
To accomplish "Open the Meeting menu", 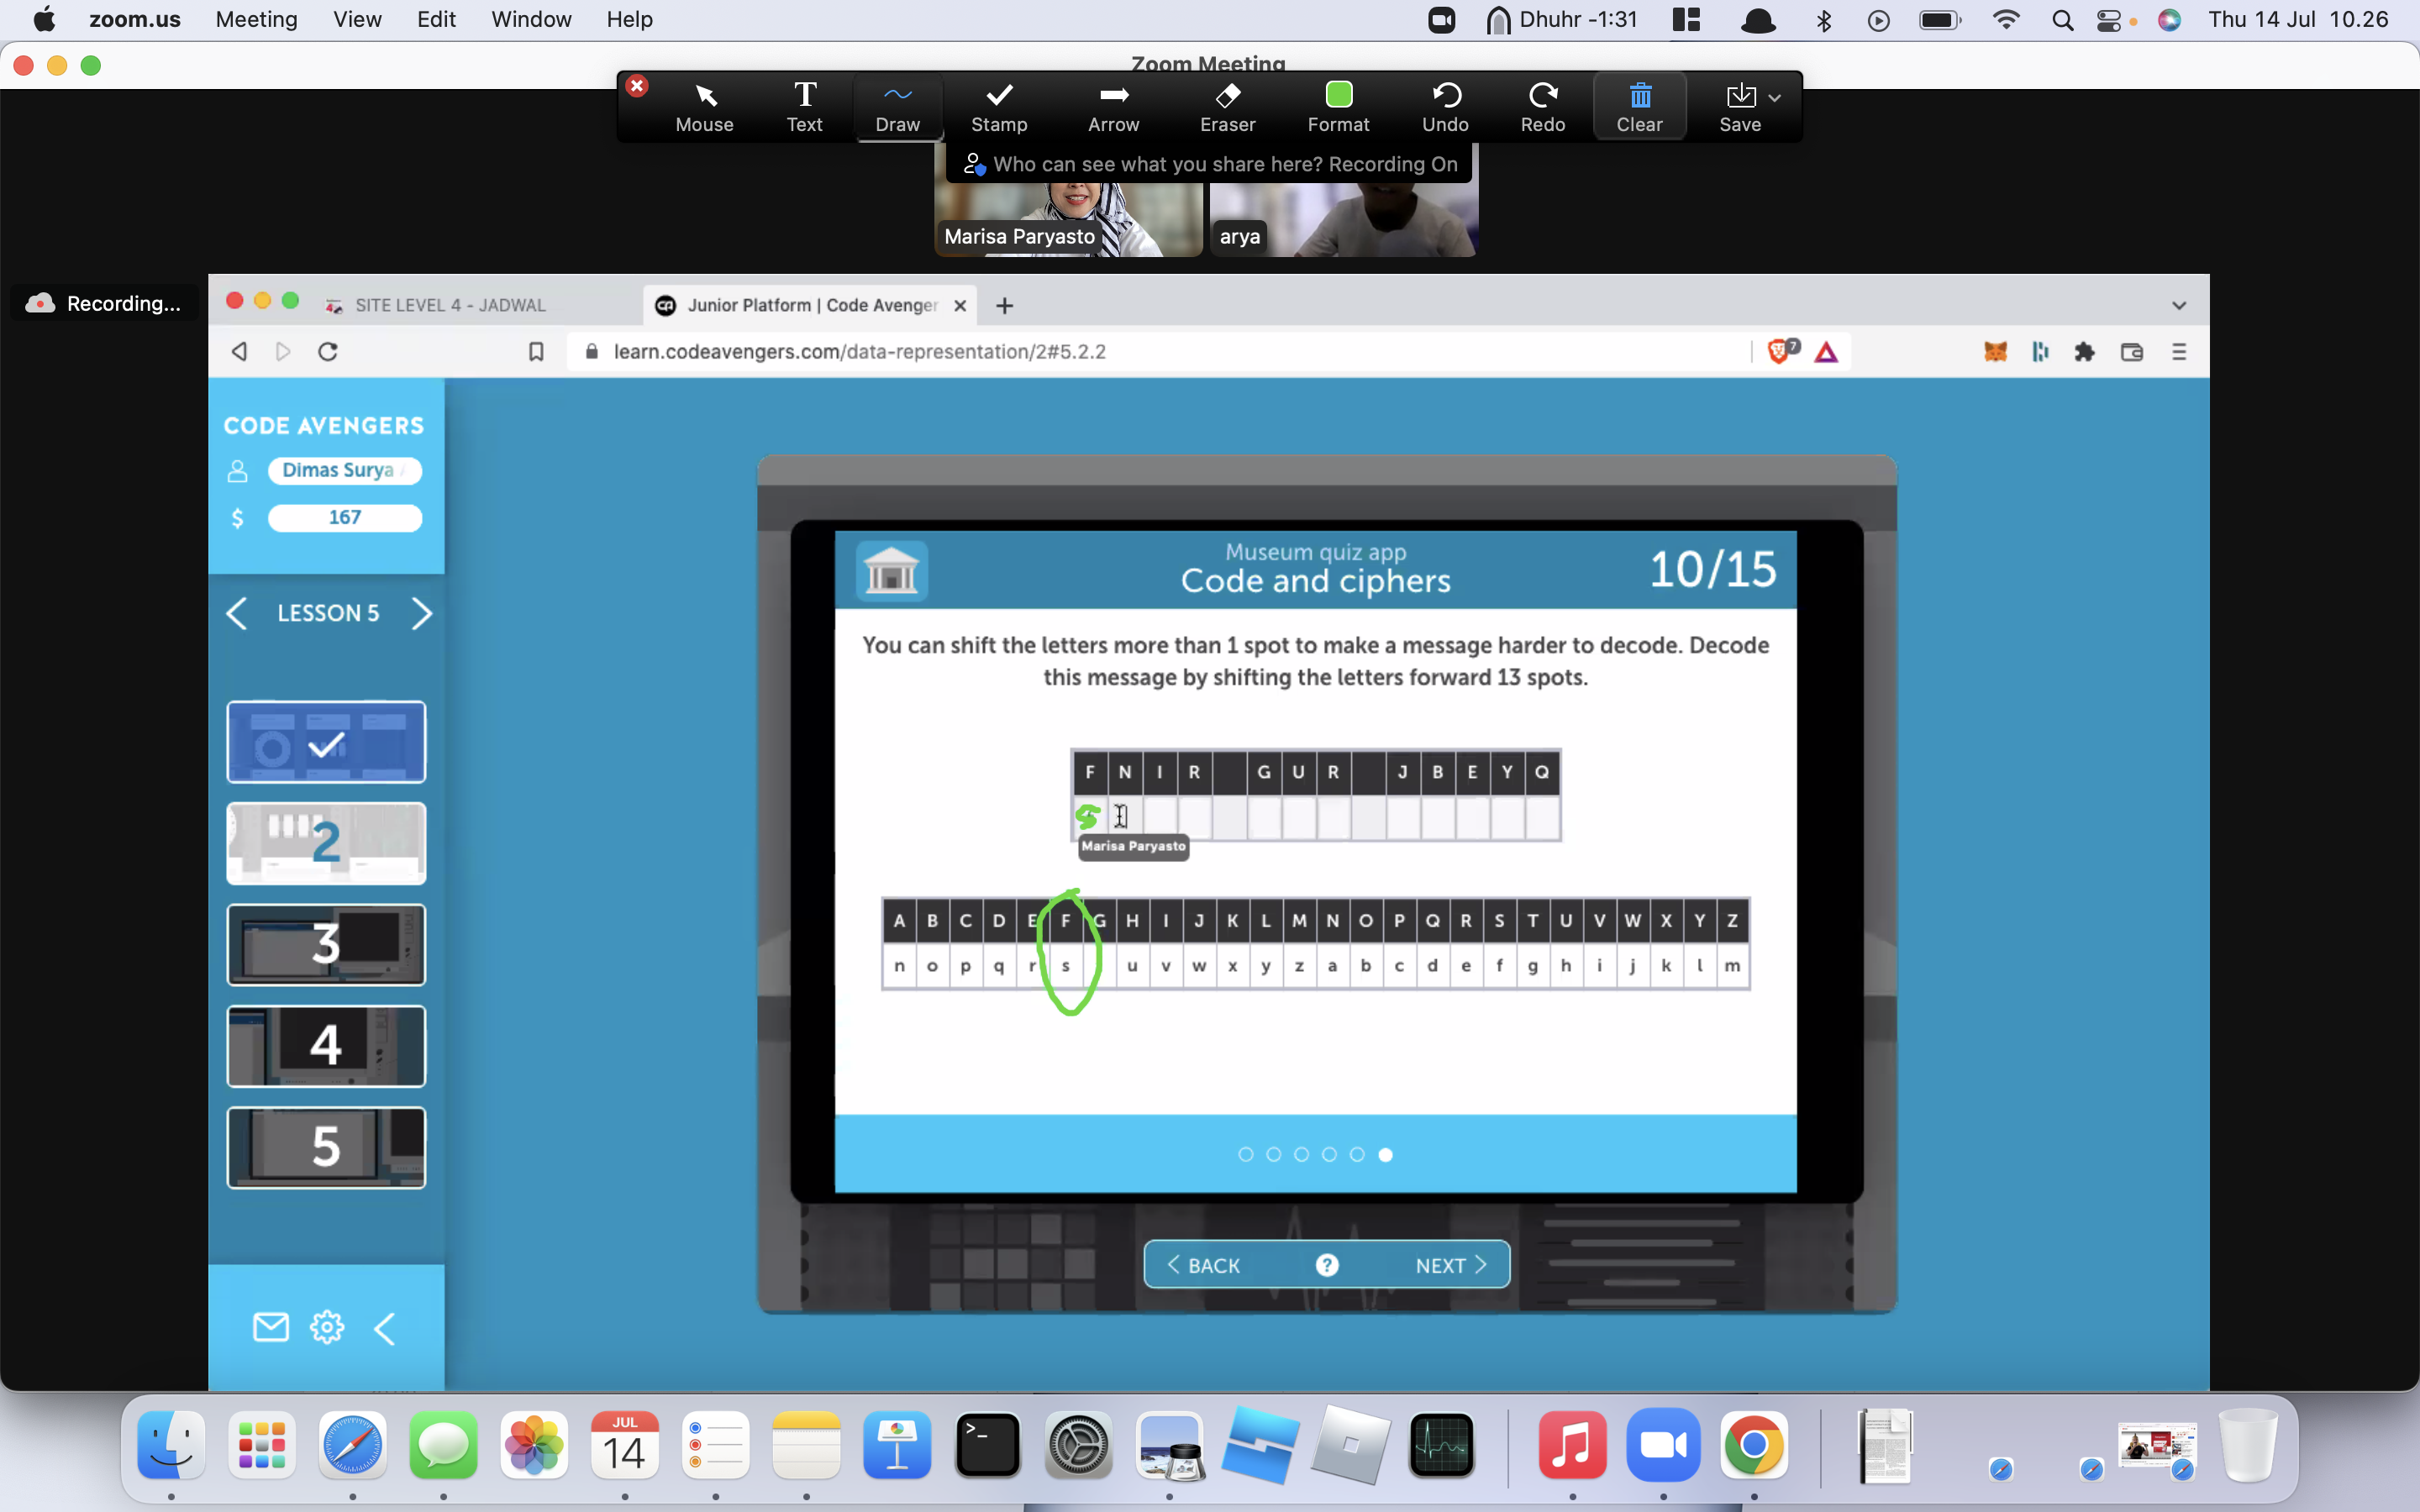I will (x=256, y=19).
